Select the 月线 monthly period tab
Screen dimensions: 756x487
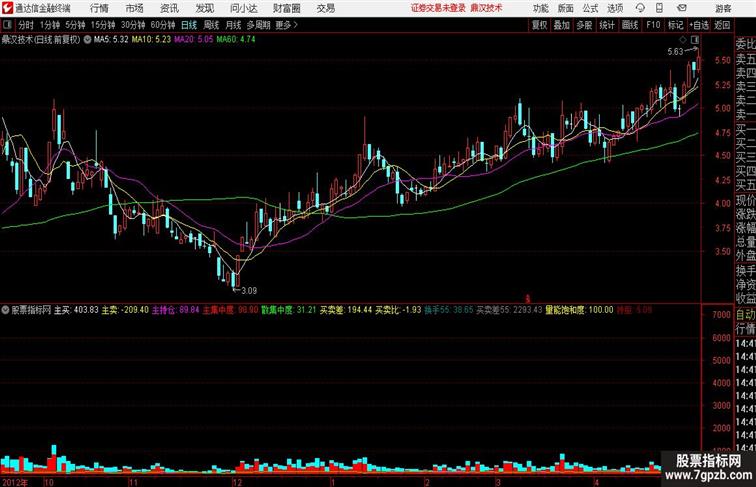click(233, 25)
